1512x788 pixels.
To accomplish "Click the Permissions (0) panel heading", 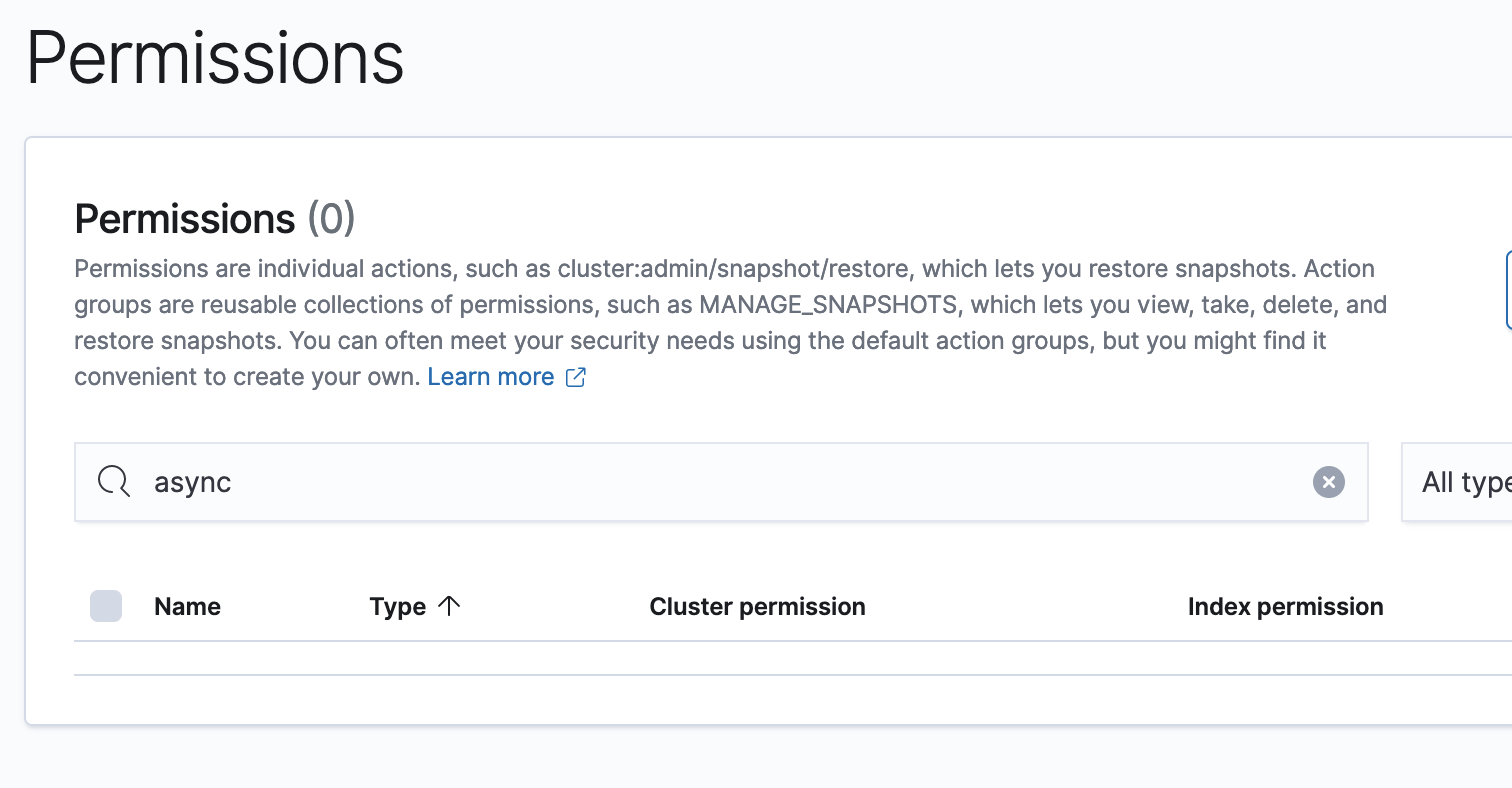I will [214, 219].
